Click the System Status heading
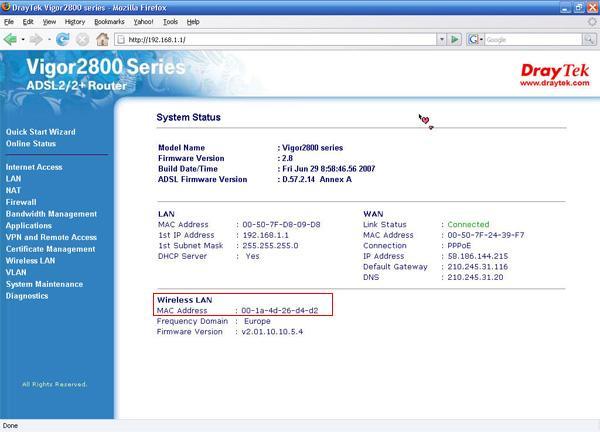The height and width of the screenshot is (432, 600). click(188, 117)
